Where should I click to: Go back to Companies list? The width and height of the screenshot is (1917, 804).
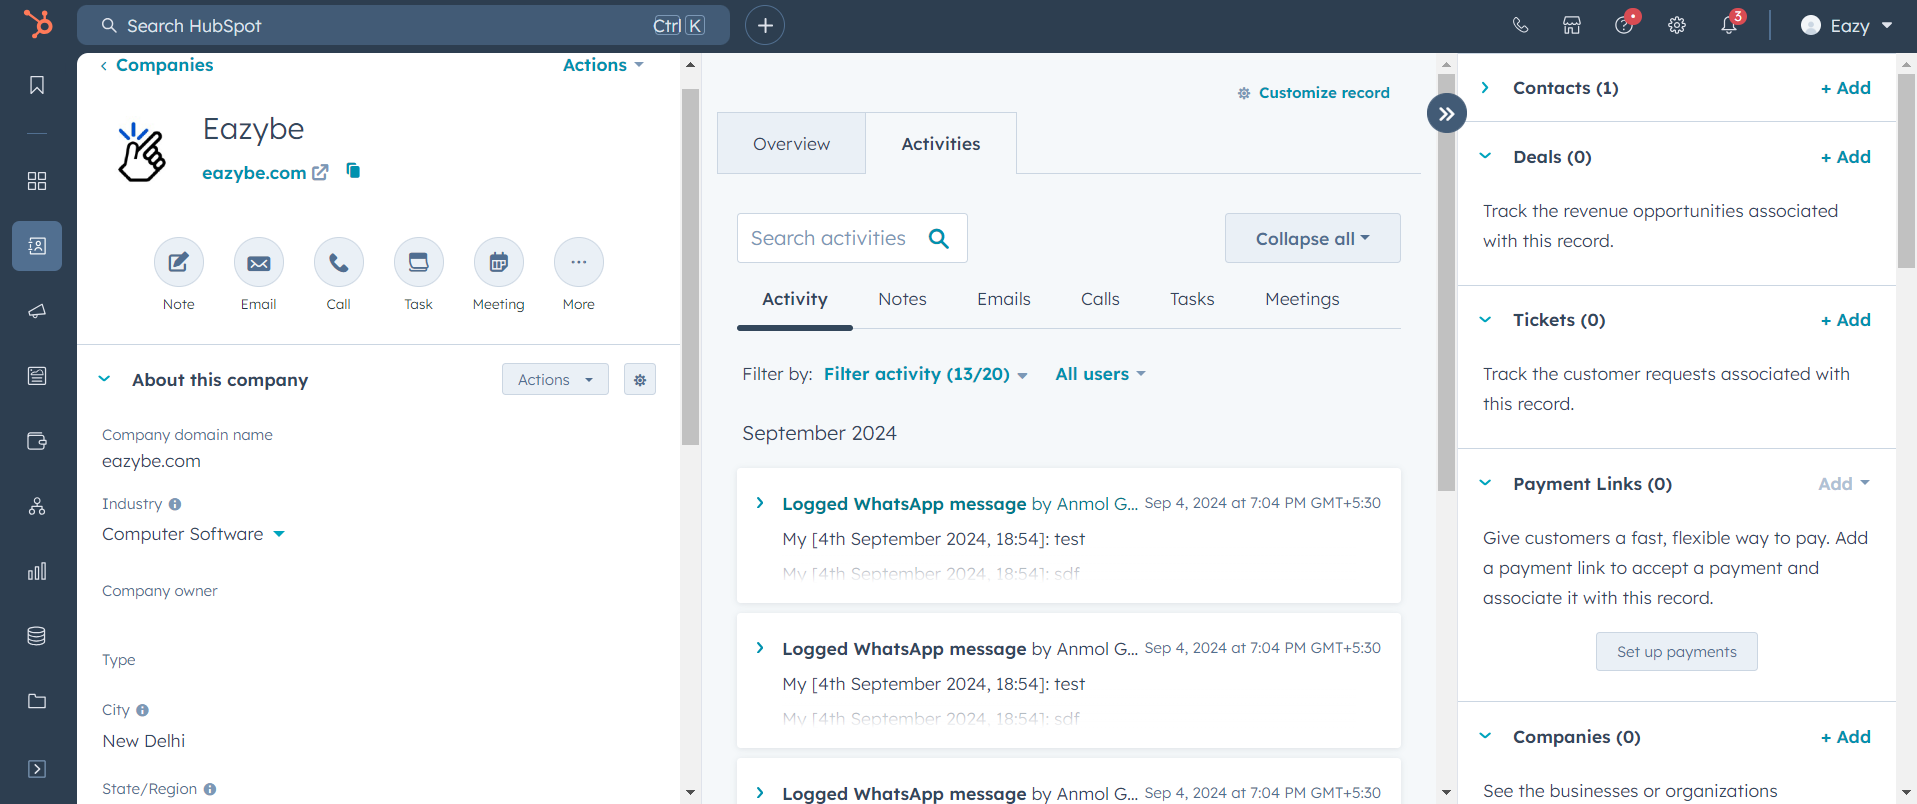(x=157, y=65)
